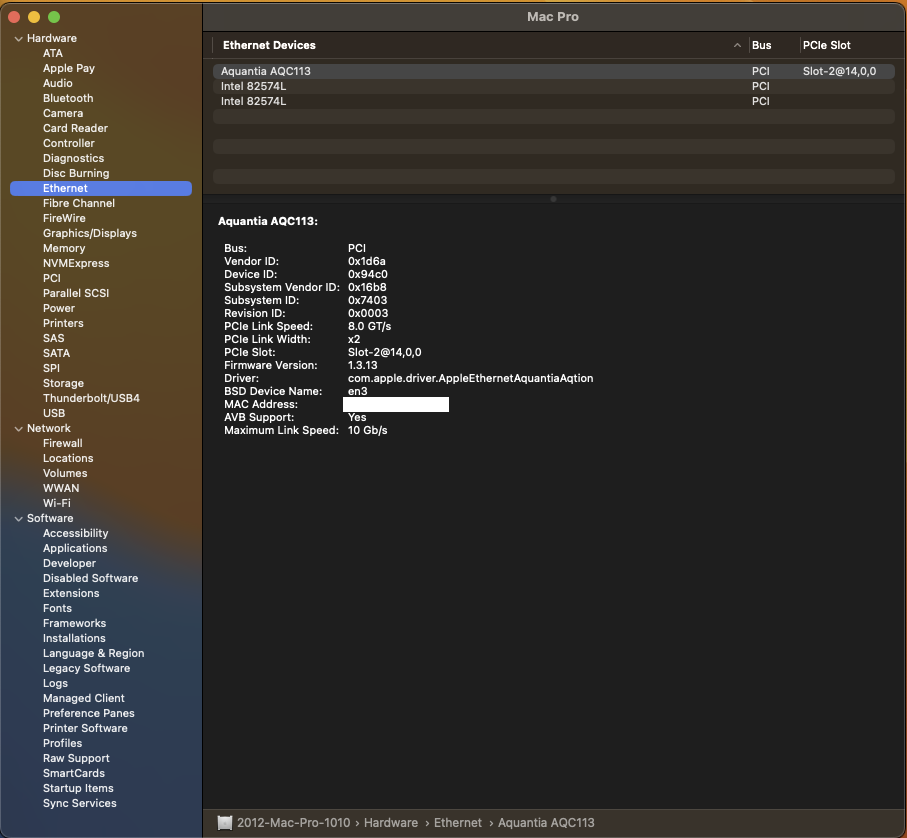
Task: Open Firewall under Network
Action: [x=62, y=444]
